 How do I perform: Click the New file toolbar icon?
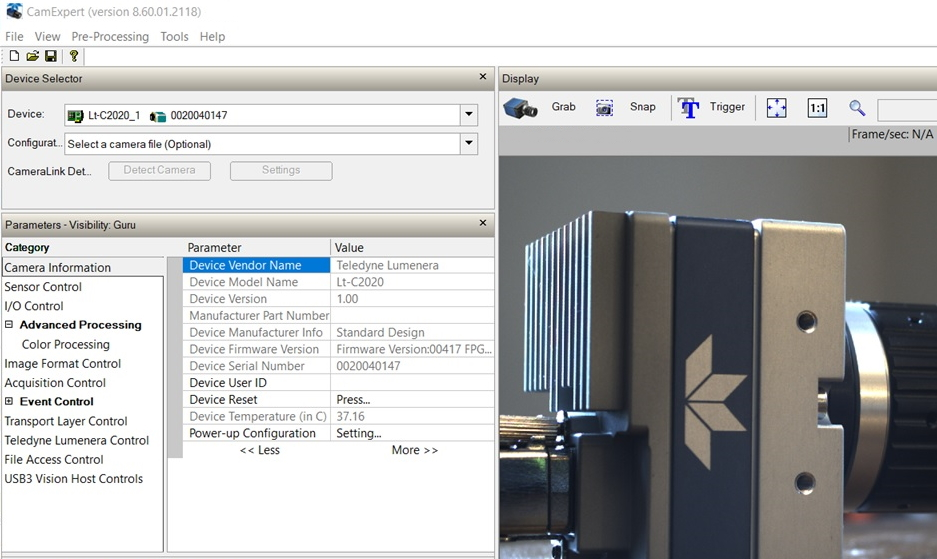click(14, 57)
